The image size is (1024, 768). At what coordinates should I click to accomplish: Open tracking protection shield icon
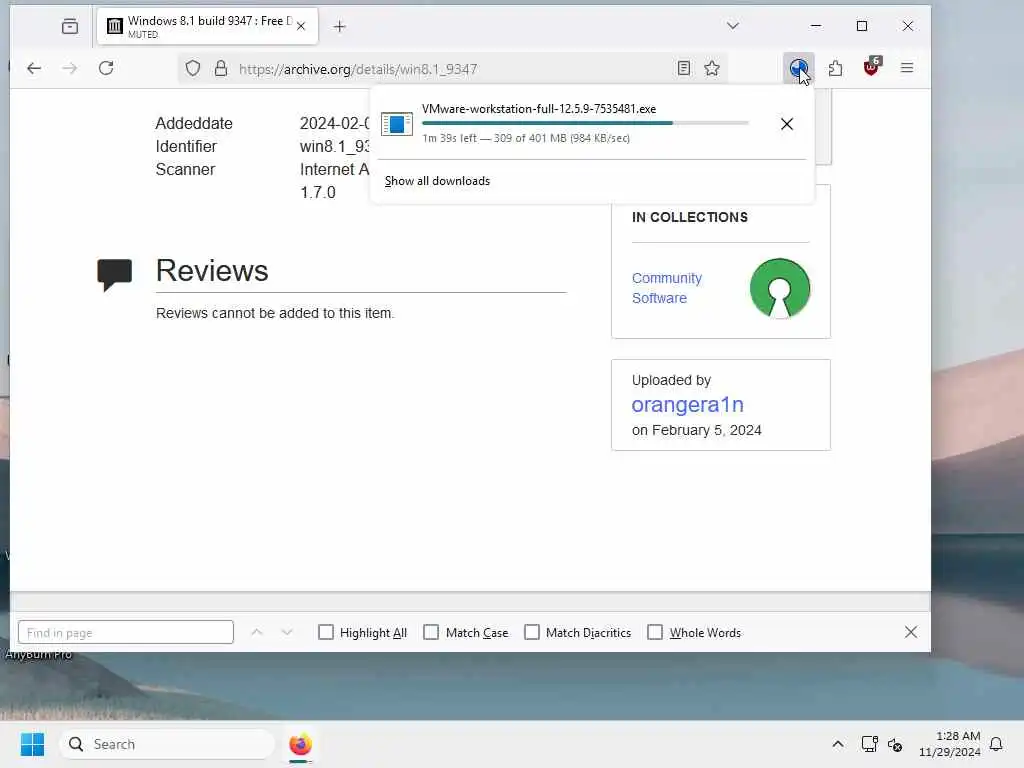coord(193,68)
